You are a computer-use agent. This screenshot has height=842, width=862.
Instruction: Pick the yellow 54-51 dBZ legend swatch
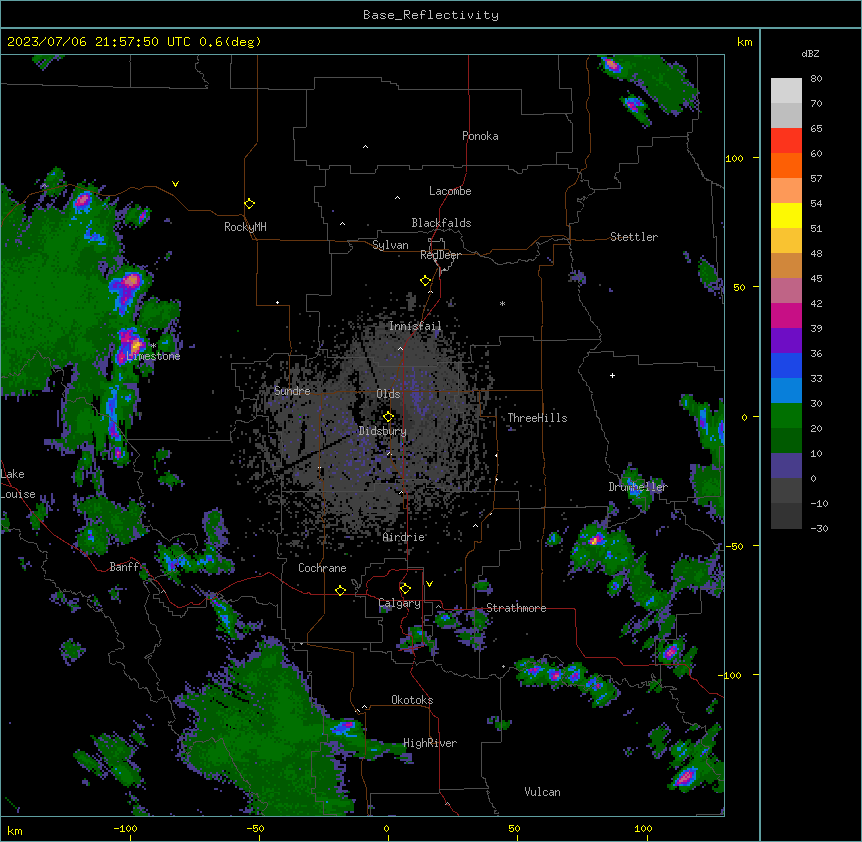click(786, 215)
